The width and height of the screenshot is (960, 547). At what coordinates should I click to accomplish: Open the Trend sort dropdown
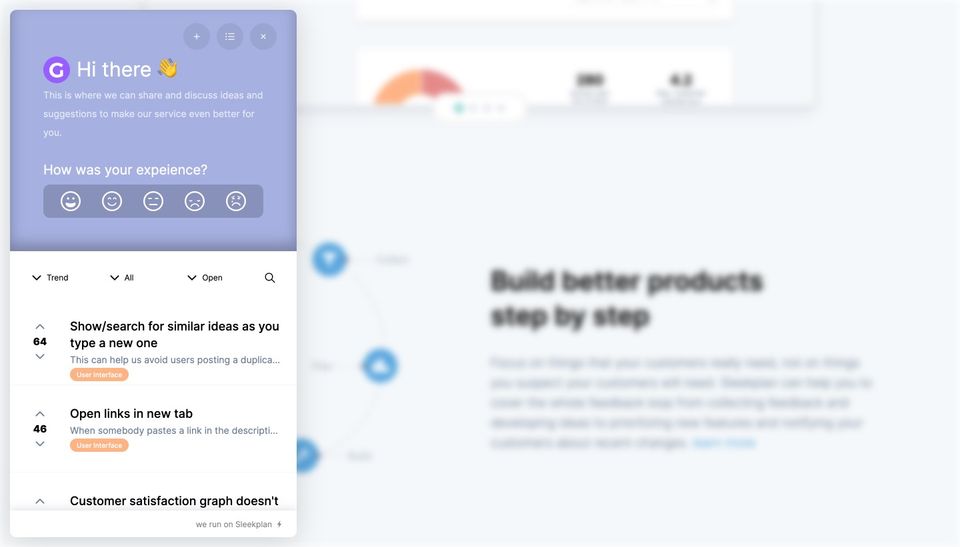(x=50, y=277)
